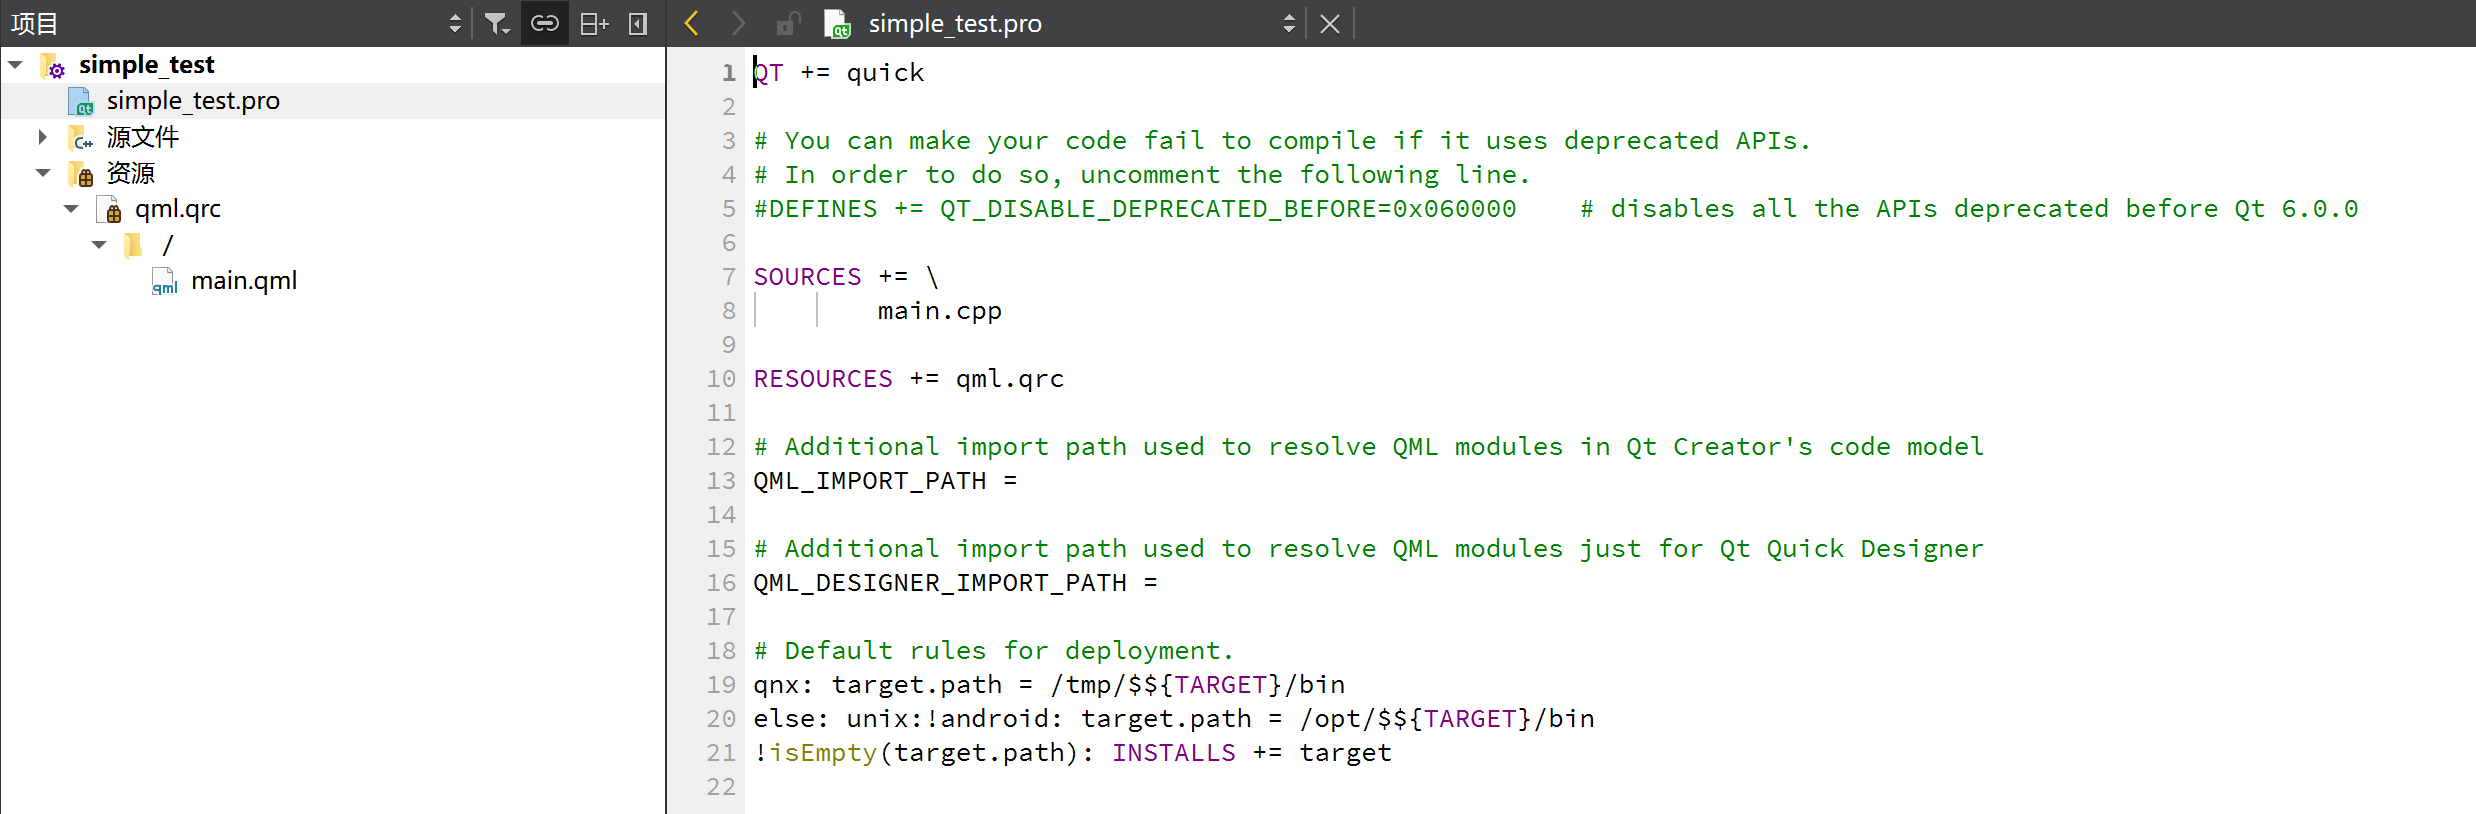
Task: Click 'main.cpp' on line 8
Action: (939, 311)
